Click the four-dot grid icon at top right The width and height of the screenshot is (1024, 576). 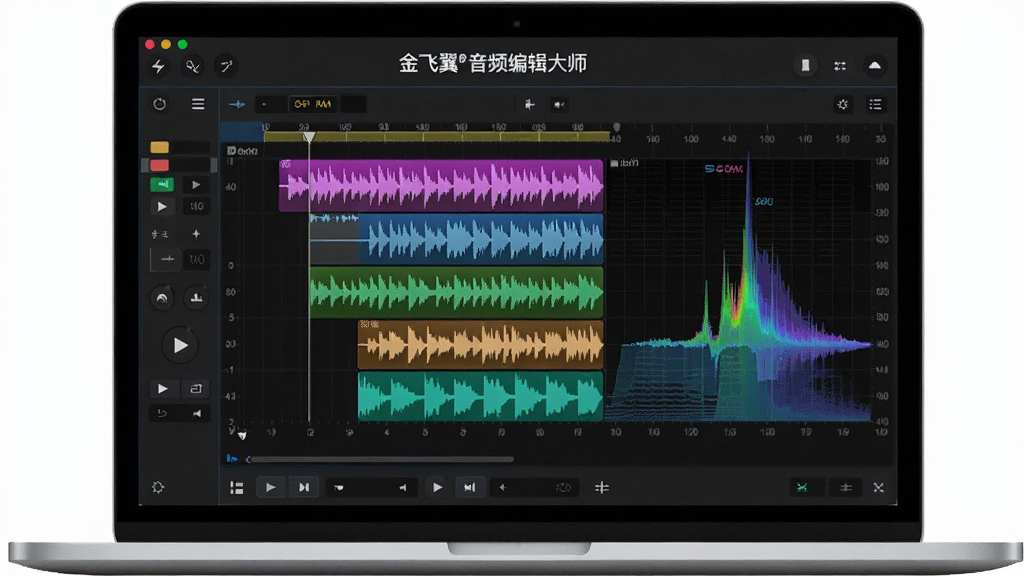(840, 65)
